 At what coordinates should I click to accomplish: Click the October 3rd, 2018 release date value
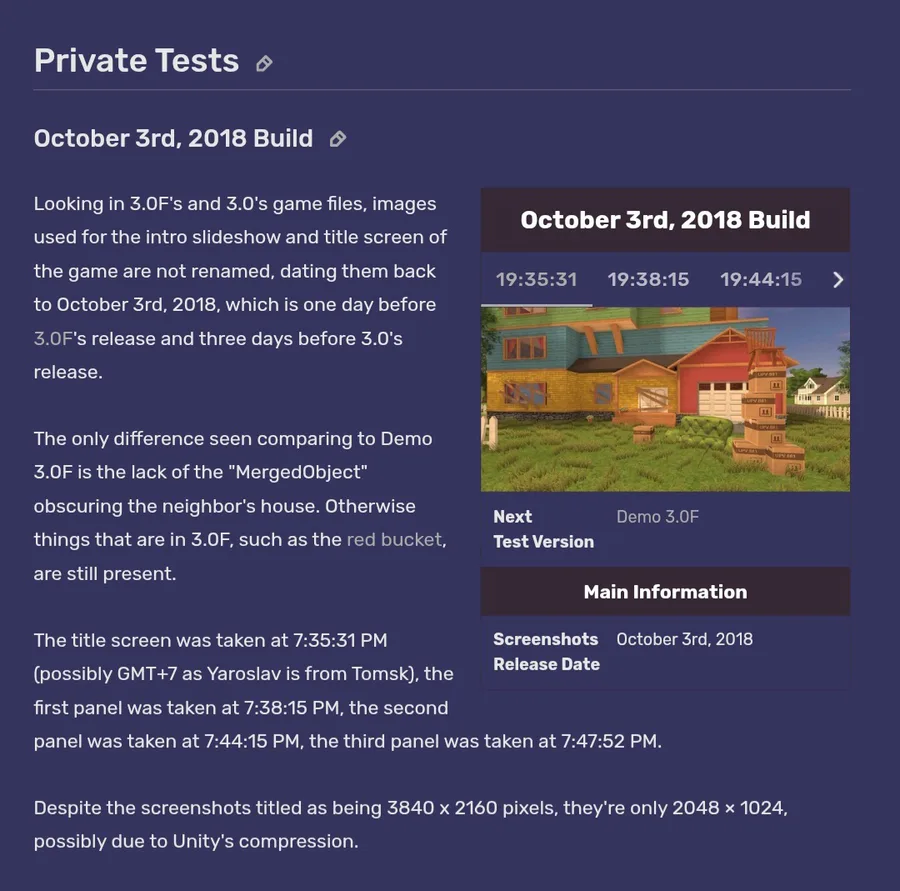coord(684,639)
